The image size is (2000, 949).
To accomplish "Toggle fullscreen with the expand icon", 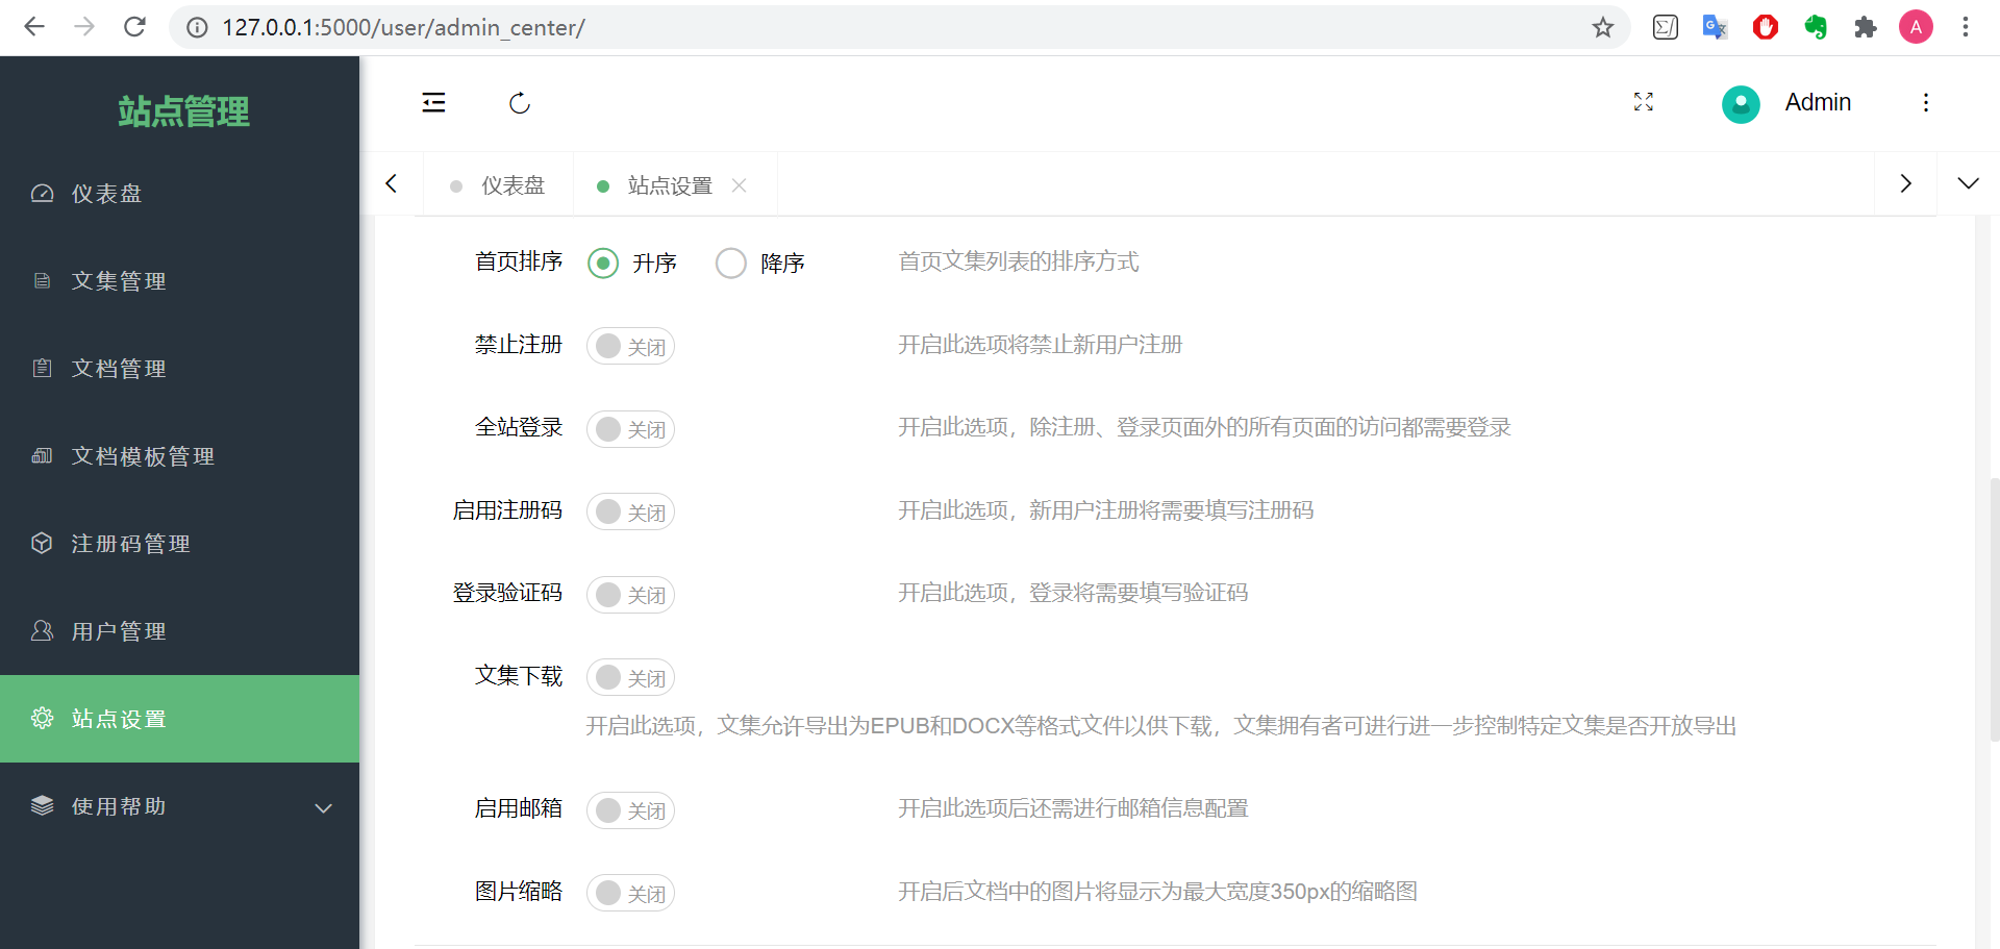I will [x=1643, y=102].
